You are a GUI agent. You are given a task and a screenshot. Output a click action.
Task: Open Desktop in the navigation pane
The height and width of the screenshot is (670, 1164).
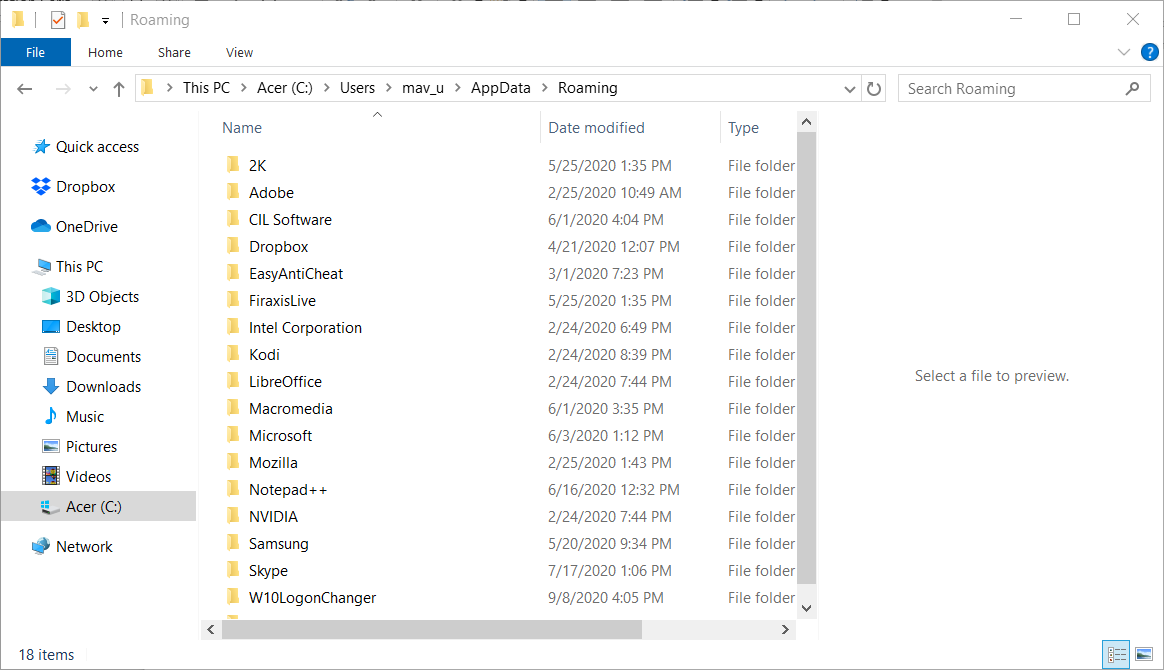93,327
